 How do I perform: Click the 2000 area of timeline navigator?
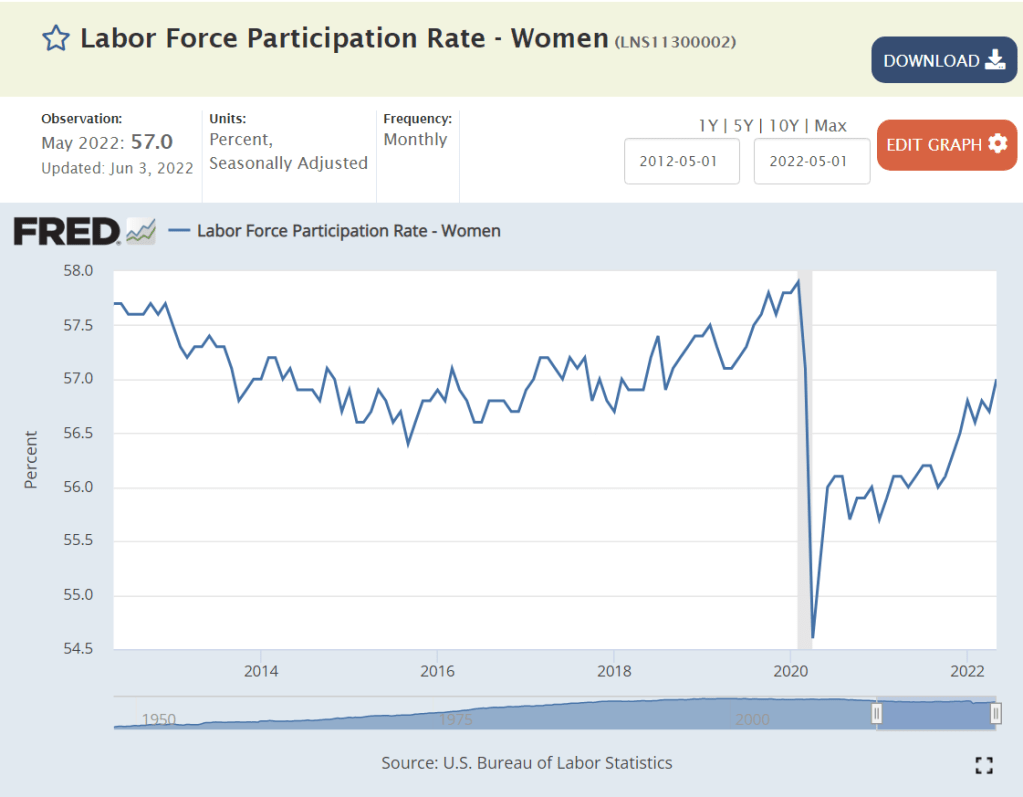pyautogui.click(x=752, y=718)
